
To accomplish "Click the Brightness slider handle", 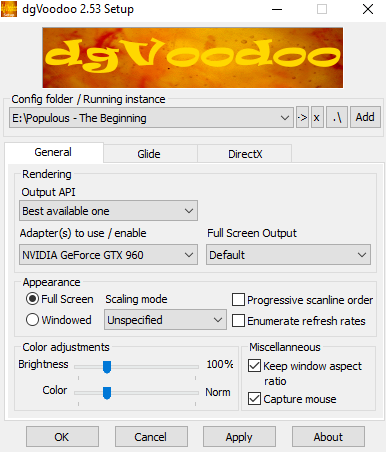I will [107, 367].
